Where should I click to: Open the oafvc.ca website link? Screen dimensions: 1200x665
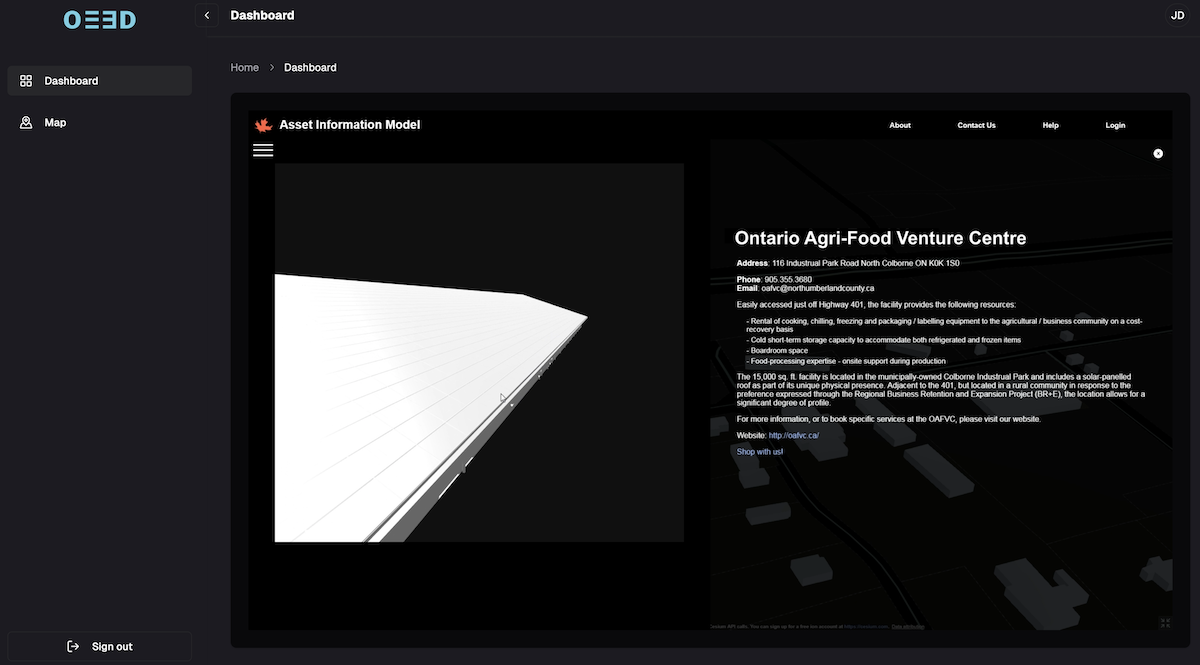coord(794,436)
